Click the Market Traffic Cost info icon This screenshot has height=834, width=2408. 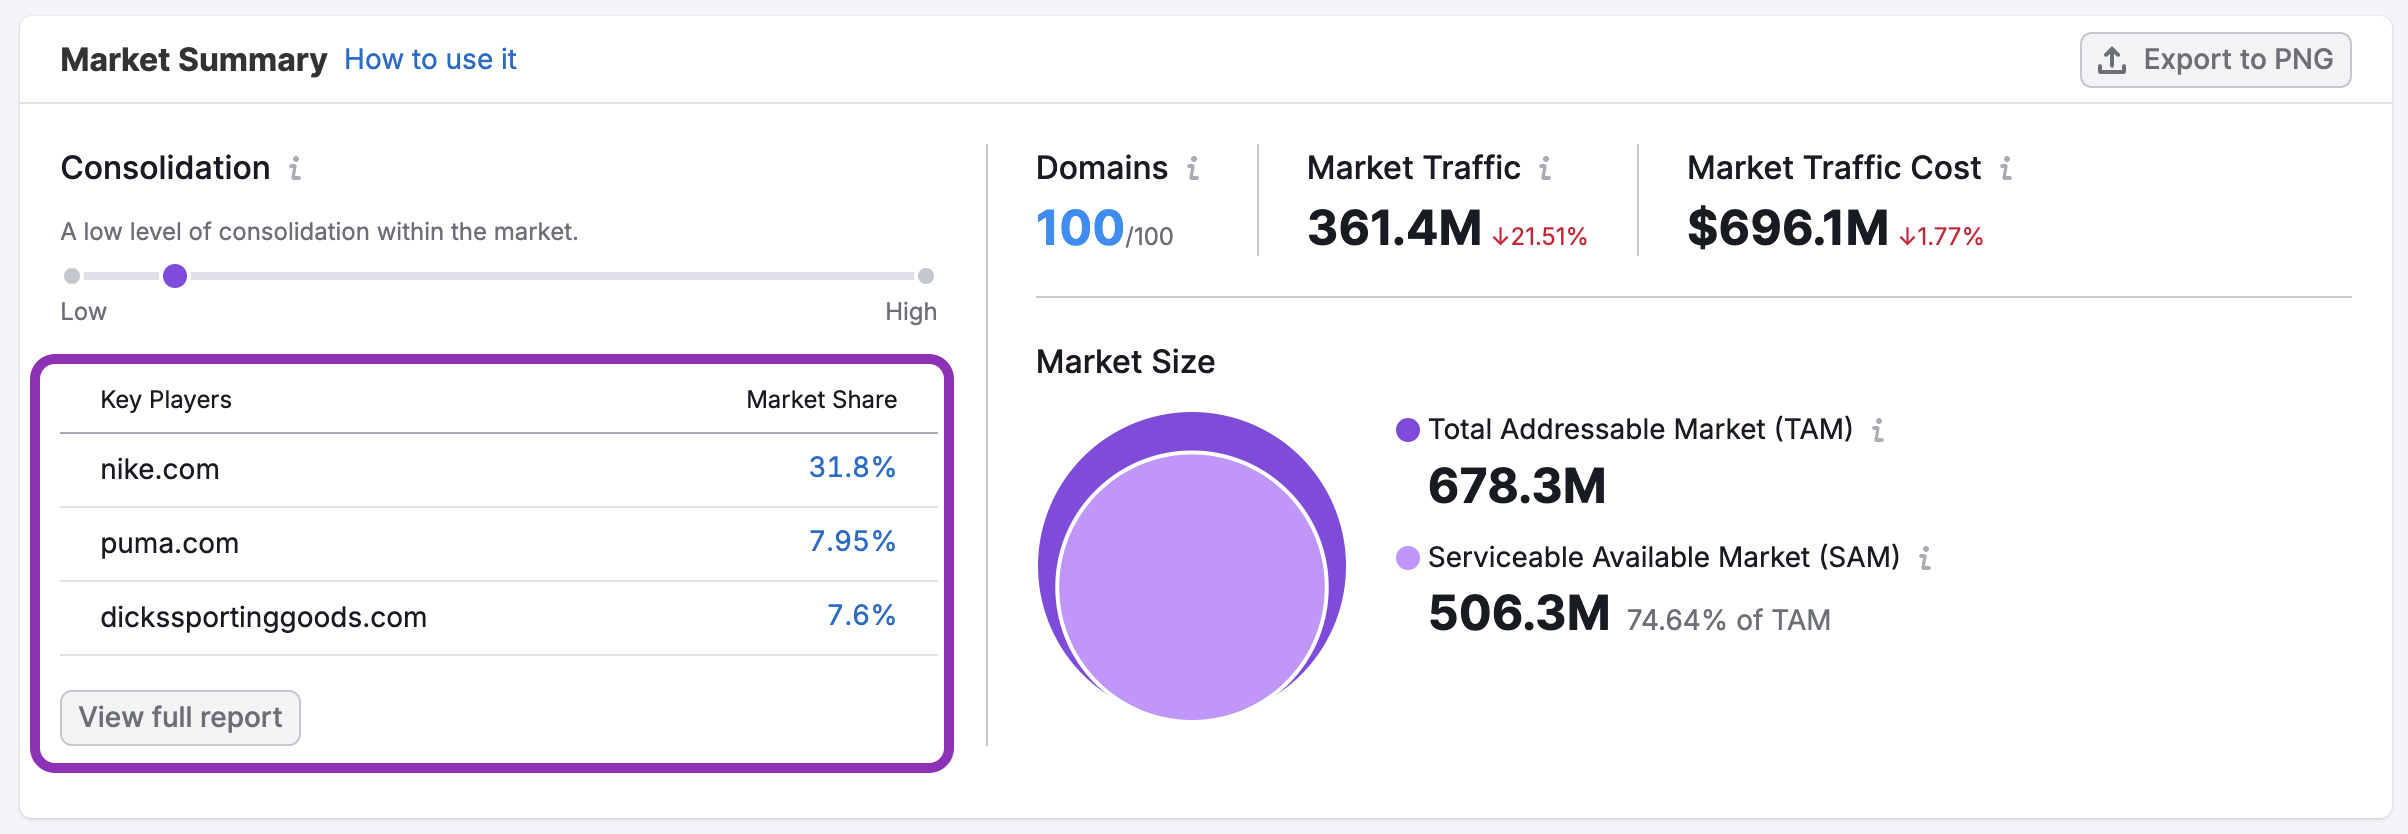click(2006, 168)
